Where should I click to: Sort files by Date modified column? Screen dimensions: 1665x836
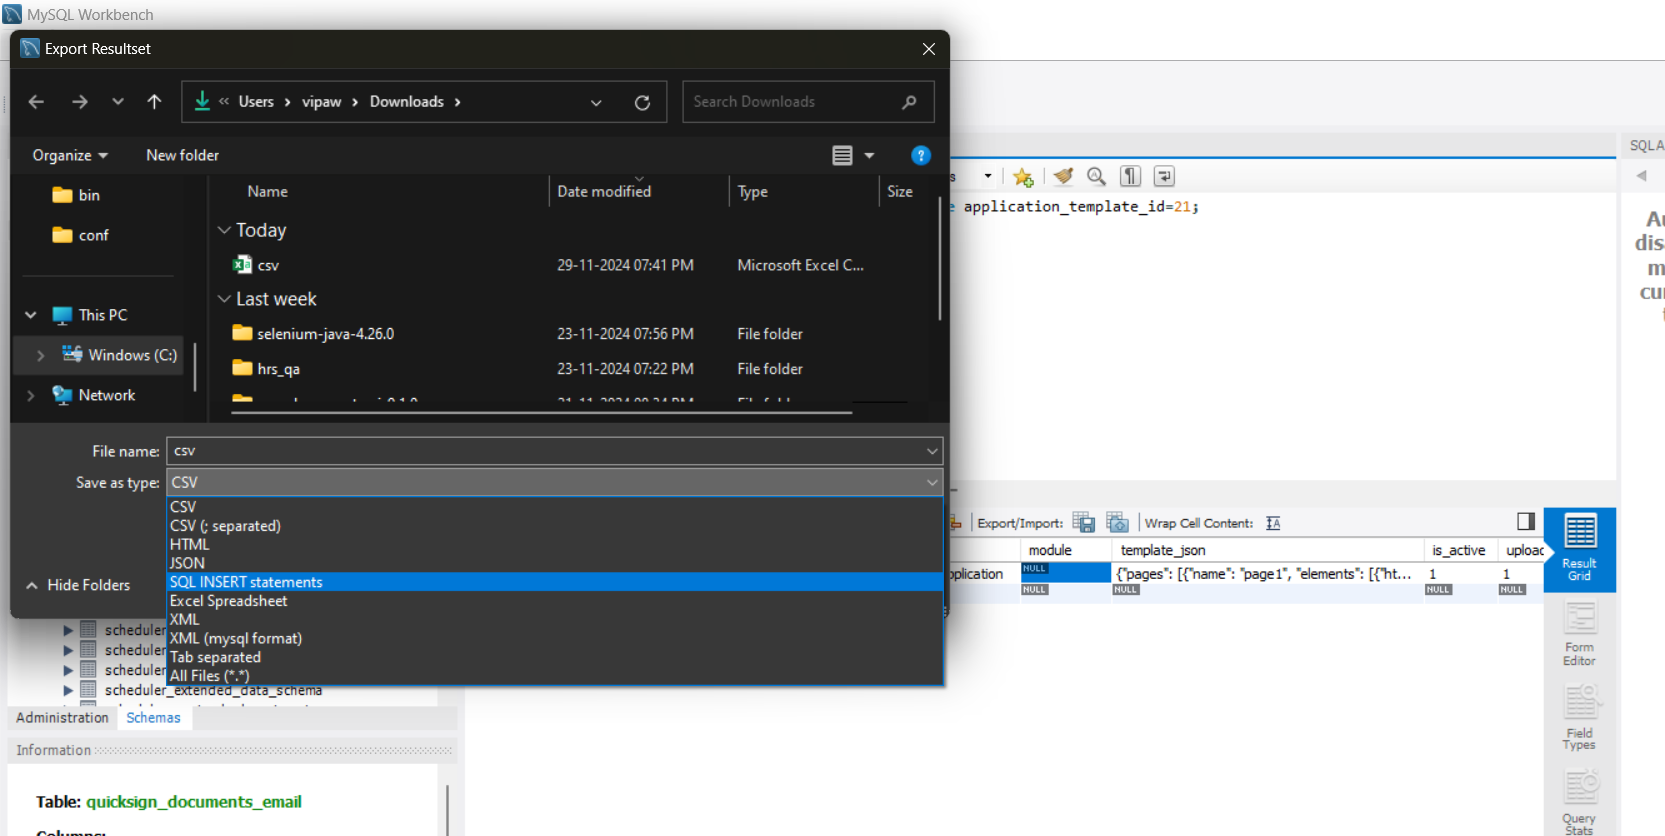604,192
